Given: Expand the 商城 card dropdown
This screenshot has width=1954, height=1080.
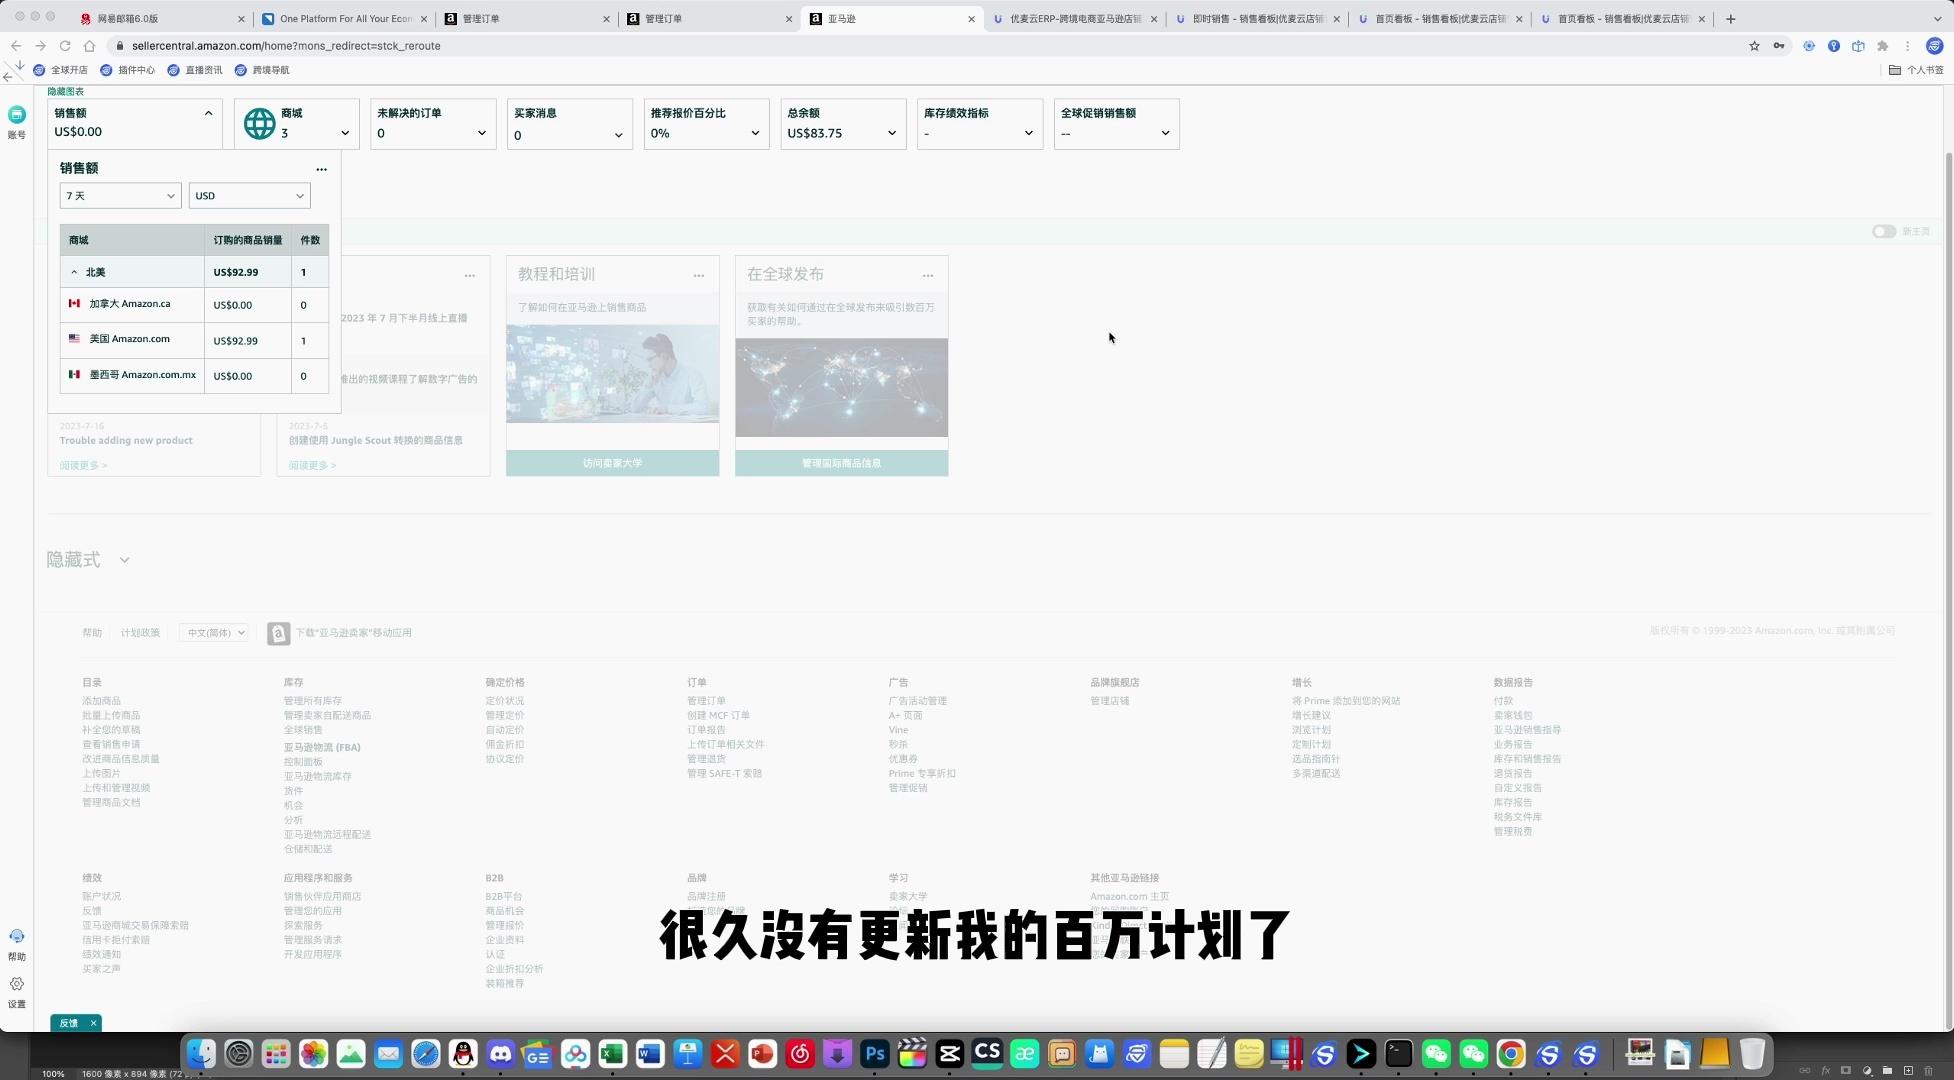Looking at the screenshot, I should [345, 133].
